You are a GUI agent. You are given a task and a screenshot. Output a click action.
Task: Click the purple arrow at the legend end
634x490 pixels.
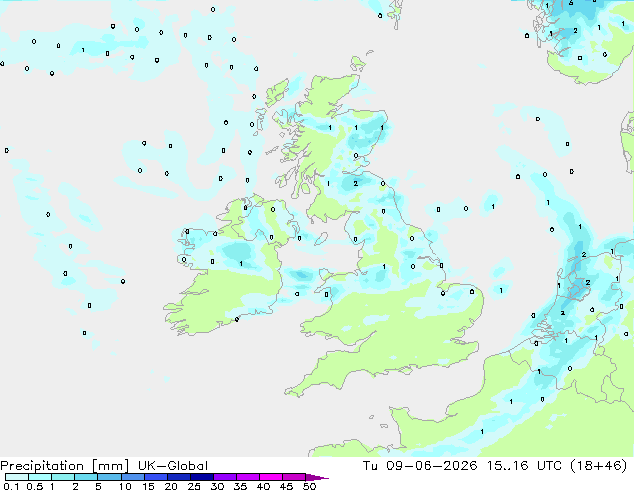pyautogui.click(x=317, y=477)
